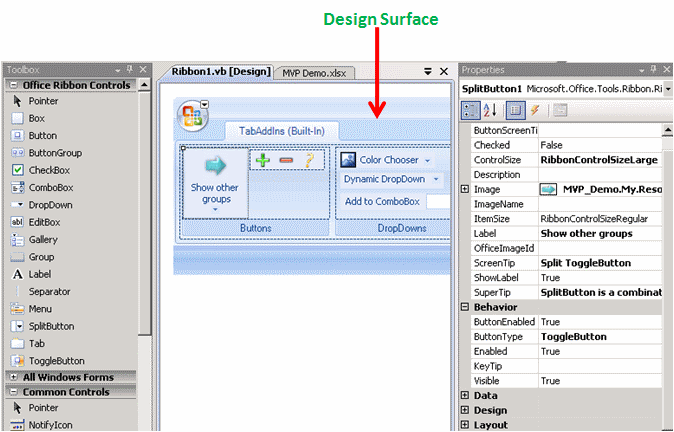Select the Buttons group label
Image resolution: width=674 pixels, height=432 pixels.
click(x=256, y=228)
